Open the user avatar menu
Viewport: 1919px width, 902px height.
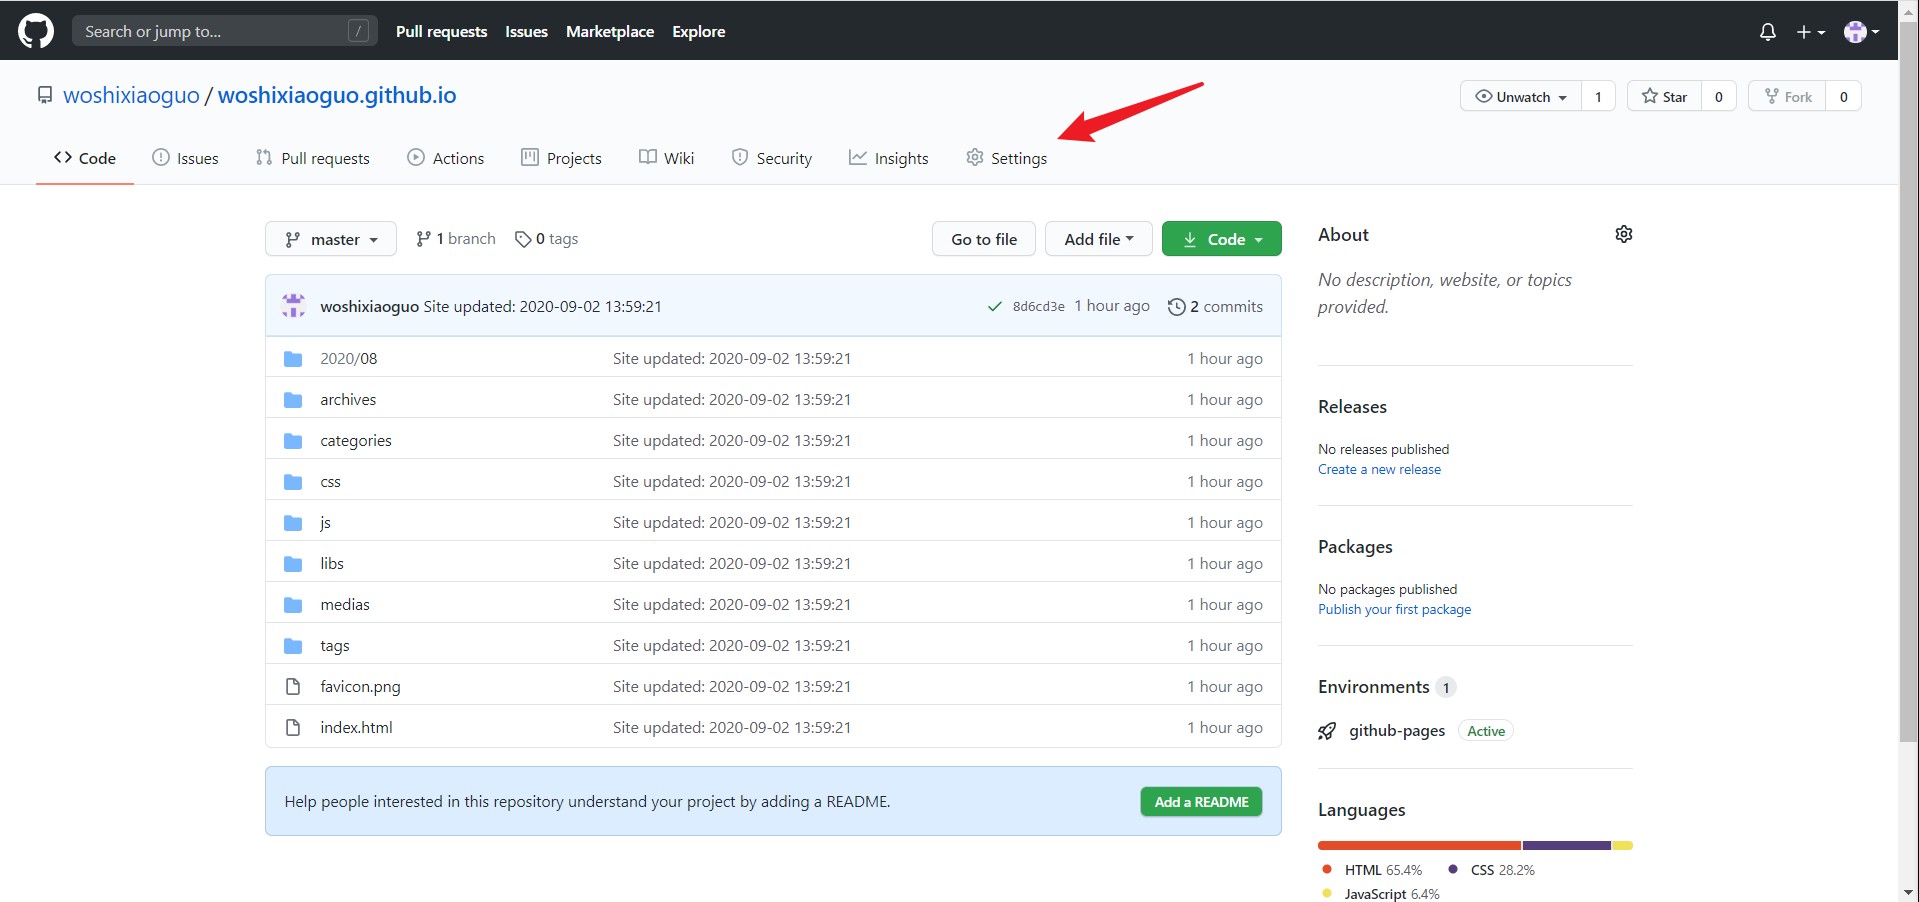click(1861, 32)
